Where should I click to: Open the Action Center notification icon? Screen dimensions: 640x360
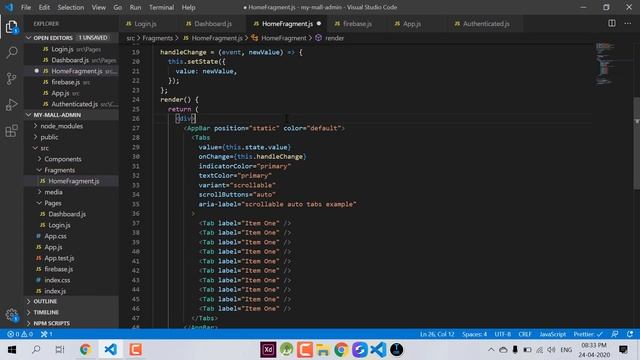[623, 349]
